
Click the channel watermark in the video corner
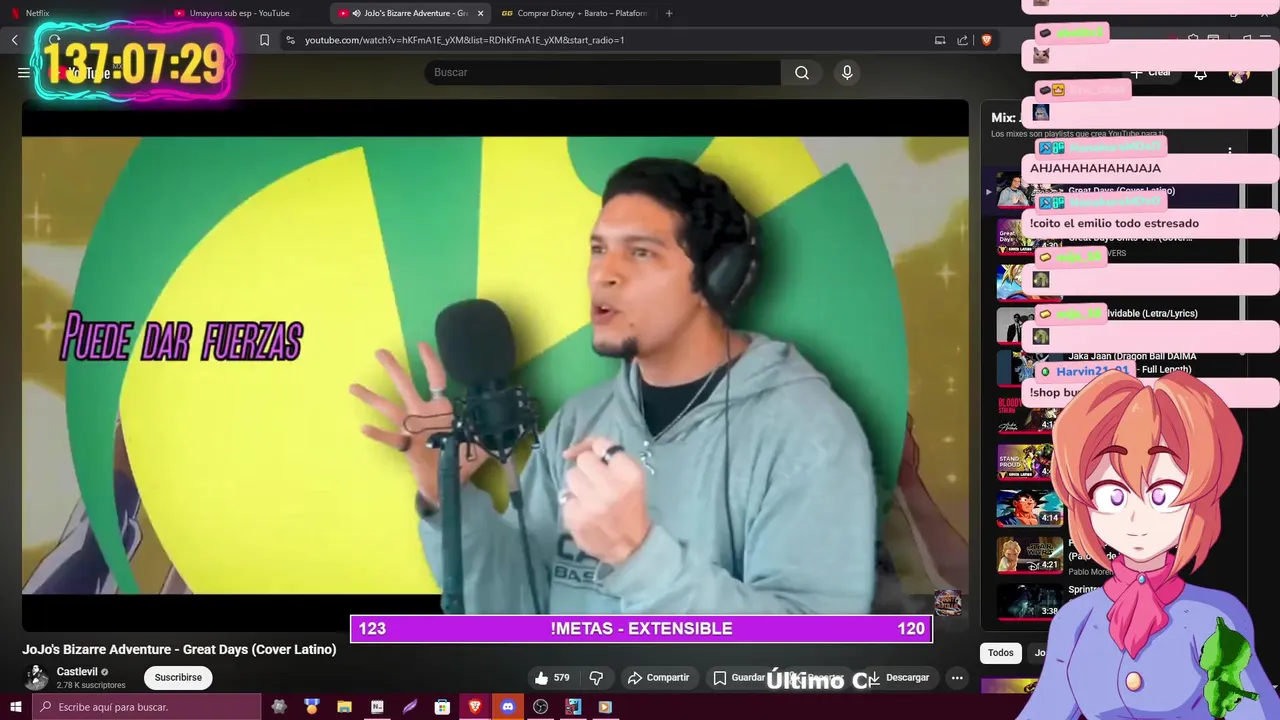[948, 602]
